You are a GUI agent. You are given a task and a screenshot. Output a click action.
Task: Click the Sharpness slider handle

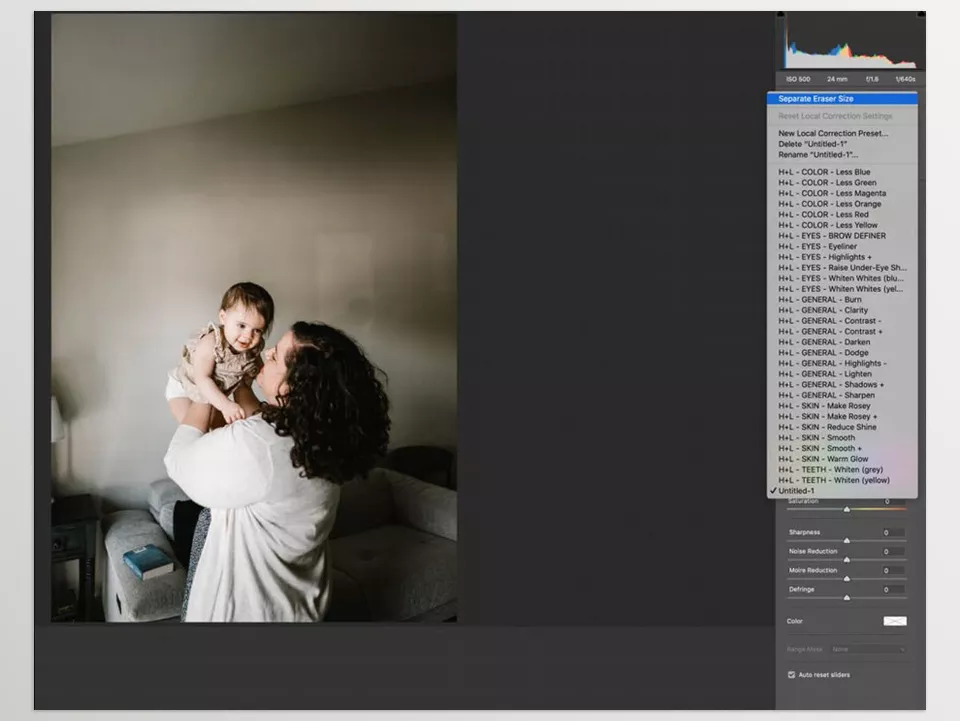click(847, 541)
